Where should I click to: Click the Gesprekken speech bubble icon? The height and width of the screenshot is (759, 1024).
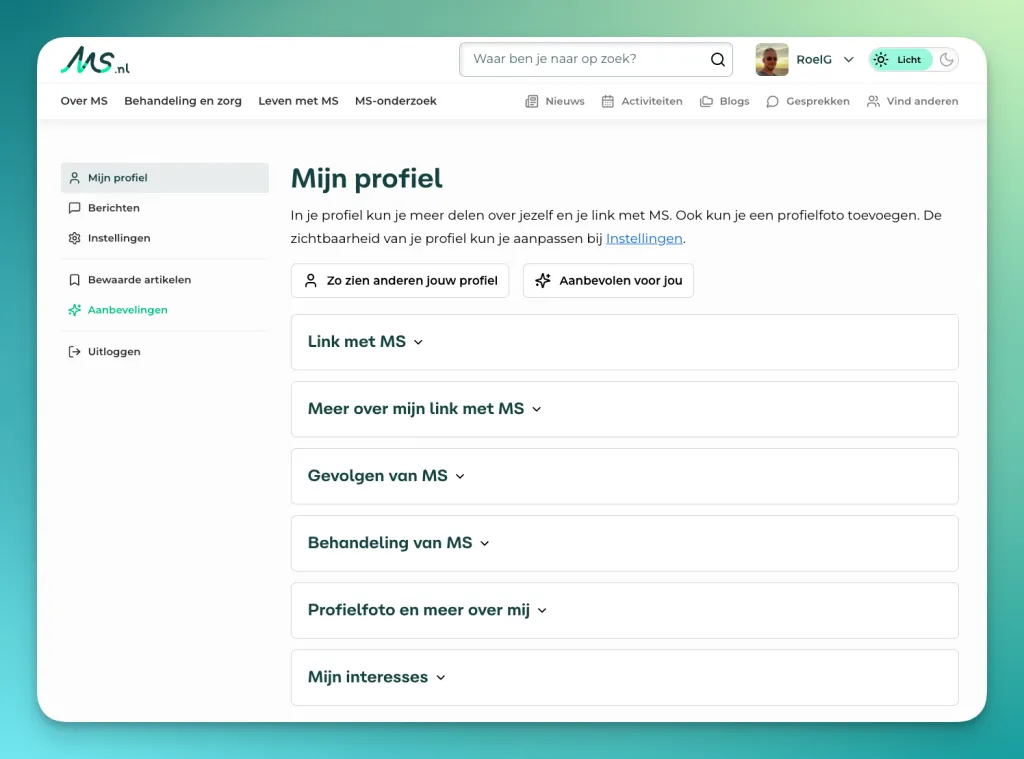[773, 101]
